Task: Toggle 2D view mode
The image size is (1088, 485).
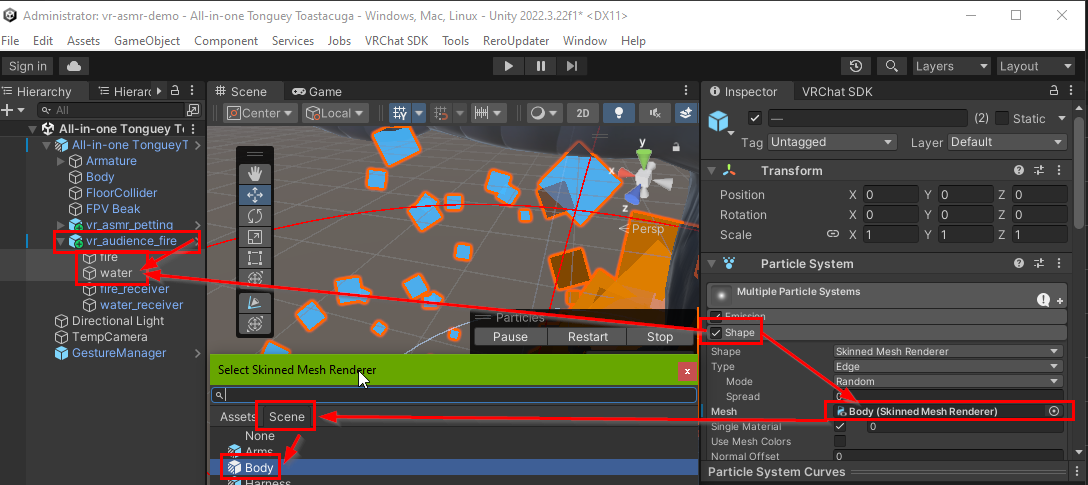Action: pyautogui.click(x=583, y=112)
